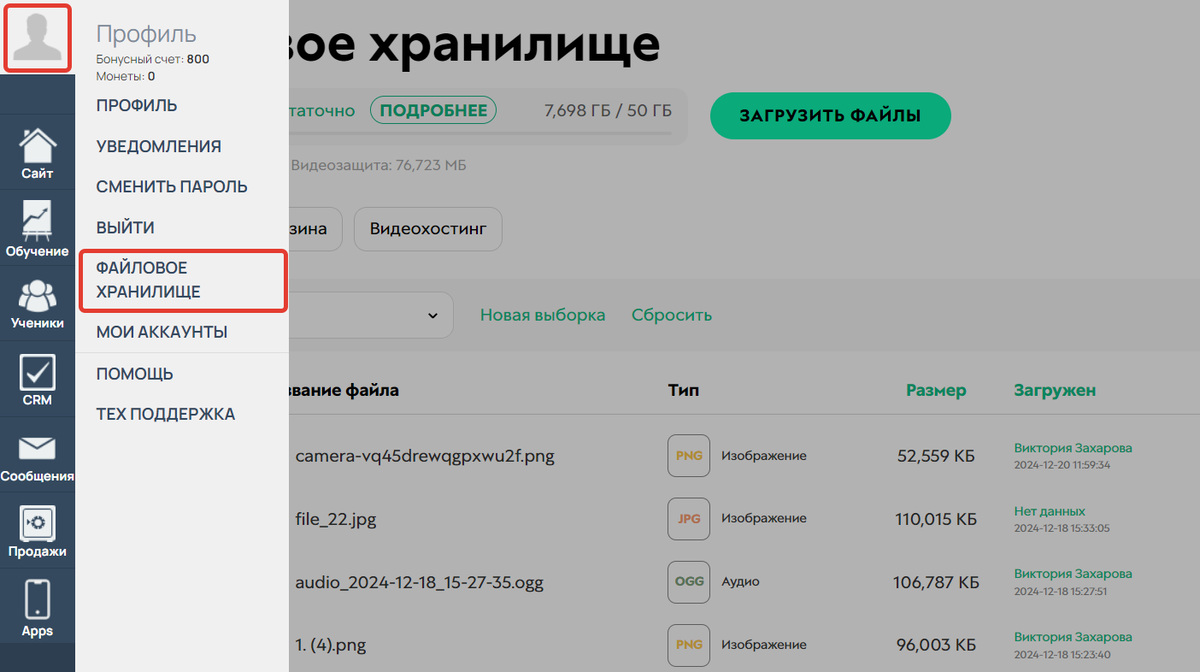The image size is (1200, 672).
Task: Click the profile avatar at the top
Action: coord(37,37)
